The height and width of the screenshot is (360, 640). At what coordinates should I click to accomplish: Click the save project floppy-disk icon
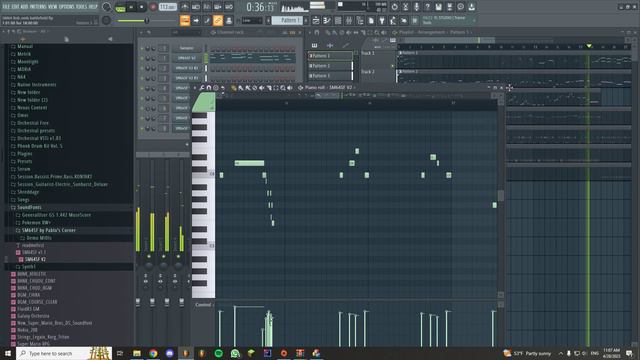pyautogui.click(x=438, y=7)
